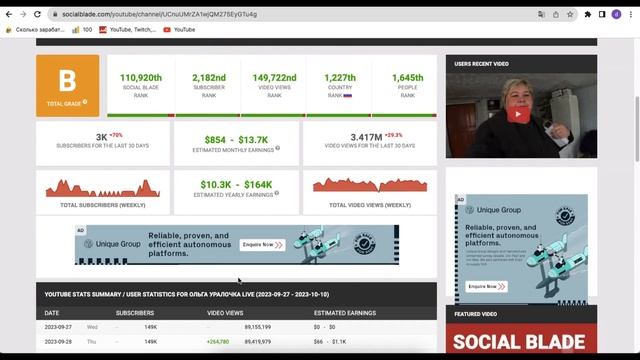Toggle the browser side panel icon
This screenshot has width=640, height=360.
click(602, 14)
